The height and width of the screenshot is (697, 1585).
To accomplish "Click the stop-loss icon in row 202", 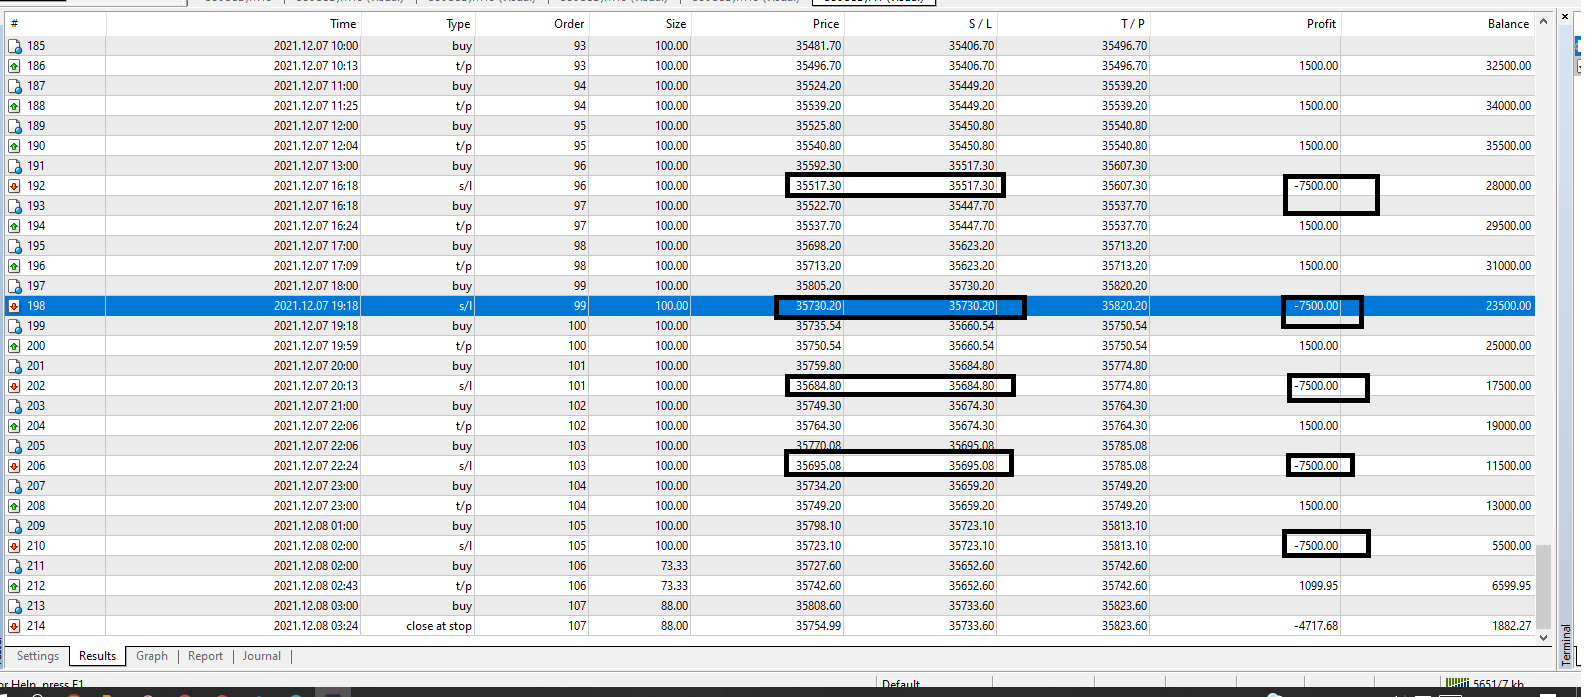I will pyautogui.click(x=14, y=386).
